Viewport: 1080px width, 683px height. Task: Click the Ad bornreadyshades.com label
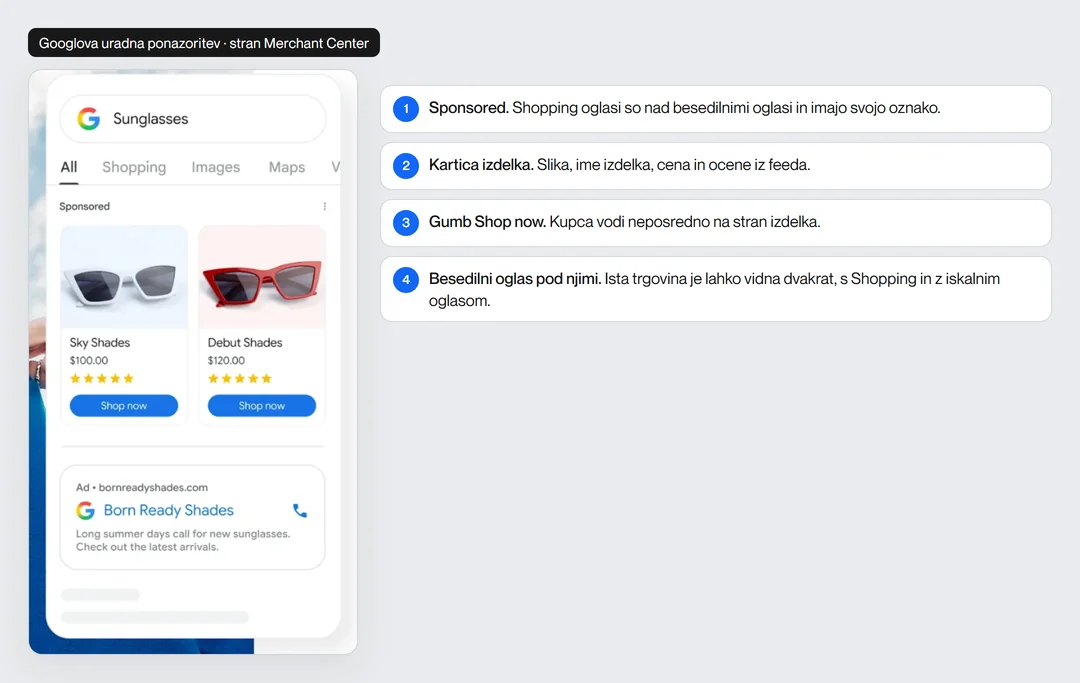pyautogui.click(x=142, y=487)
